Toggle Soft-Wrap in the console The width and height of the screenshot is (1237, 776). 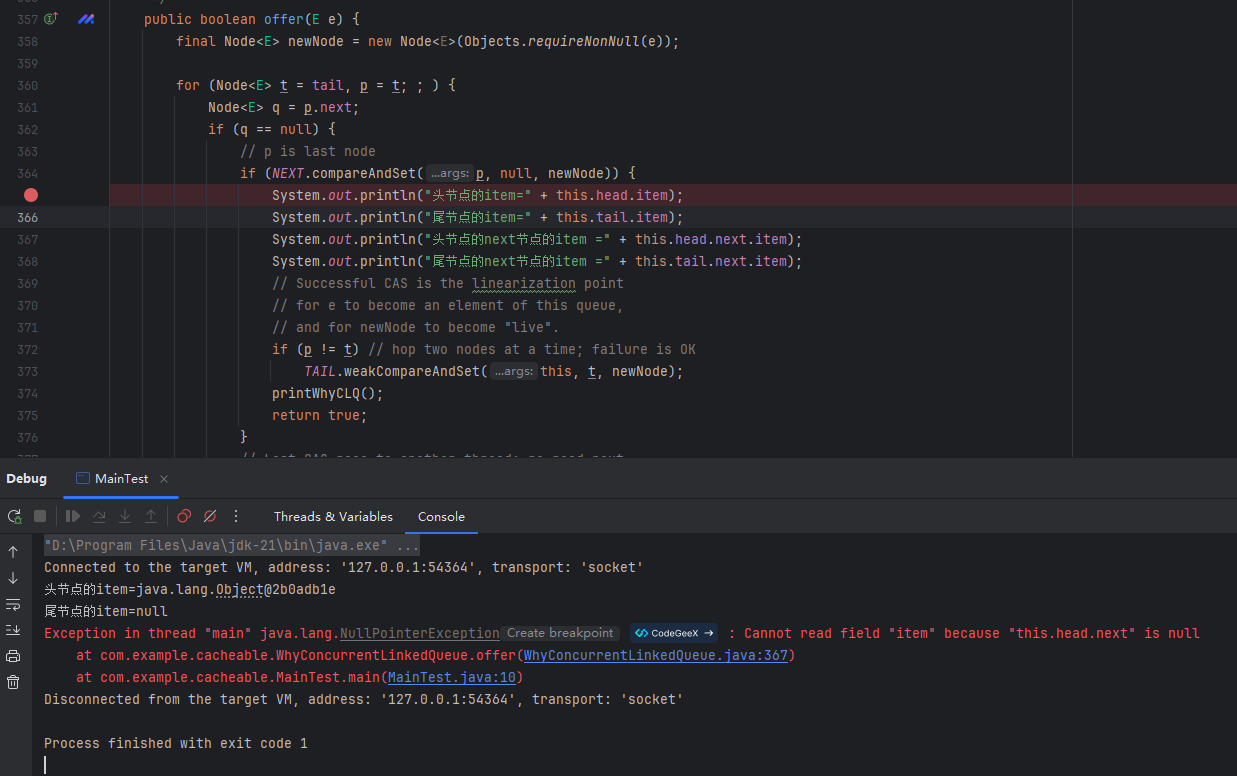coord(13,604)
